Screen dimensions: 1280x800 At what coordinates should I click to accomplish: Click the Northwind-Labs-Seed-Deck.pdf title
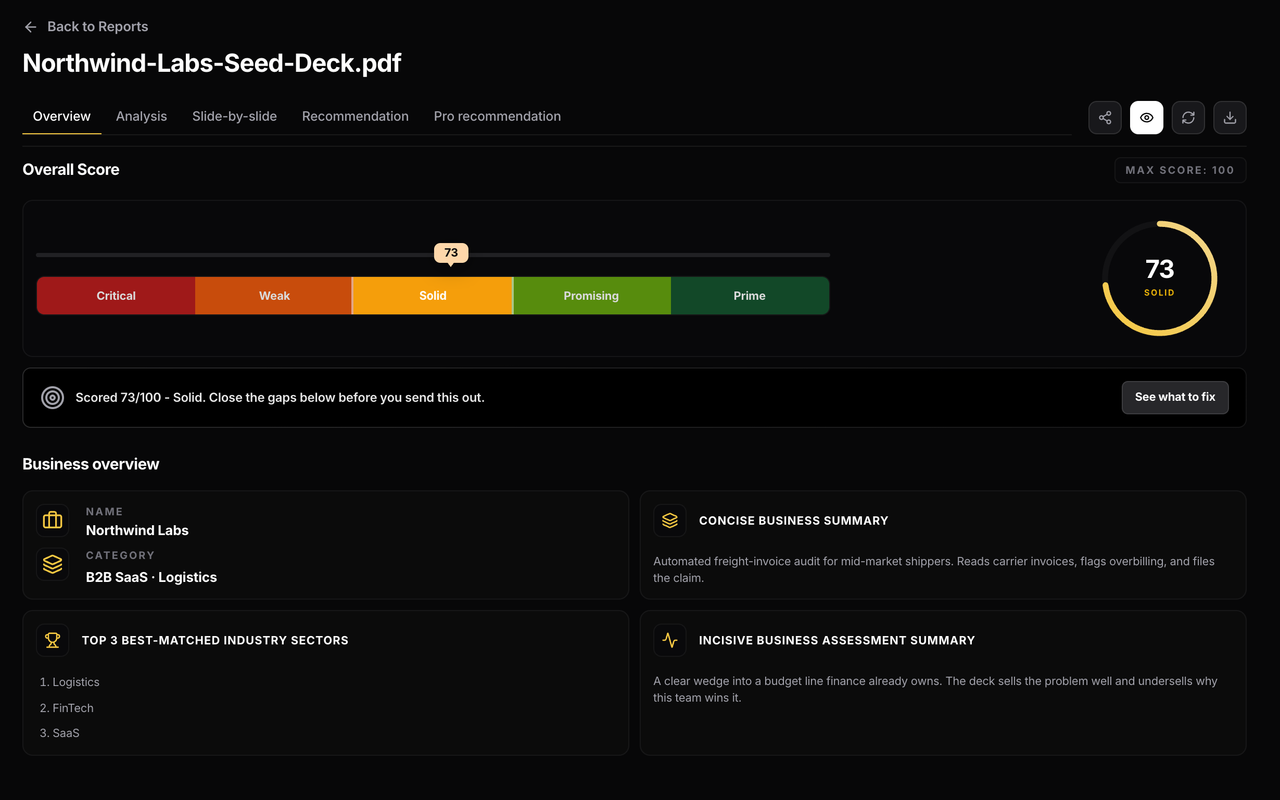click(x=212, y=63)
